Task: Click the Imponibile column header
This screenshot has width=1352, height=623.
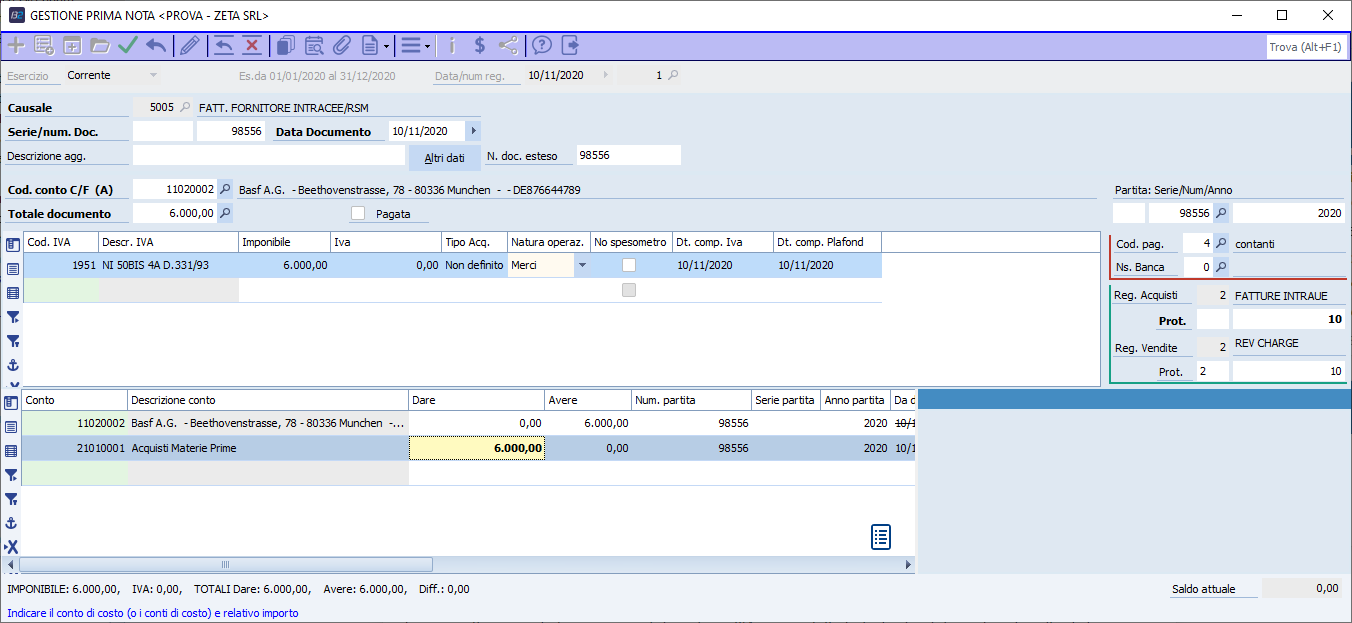Action: point(284,242)
